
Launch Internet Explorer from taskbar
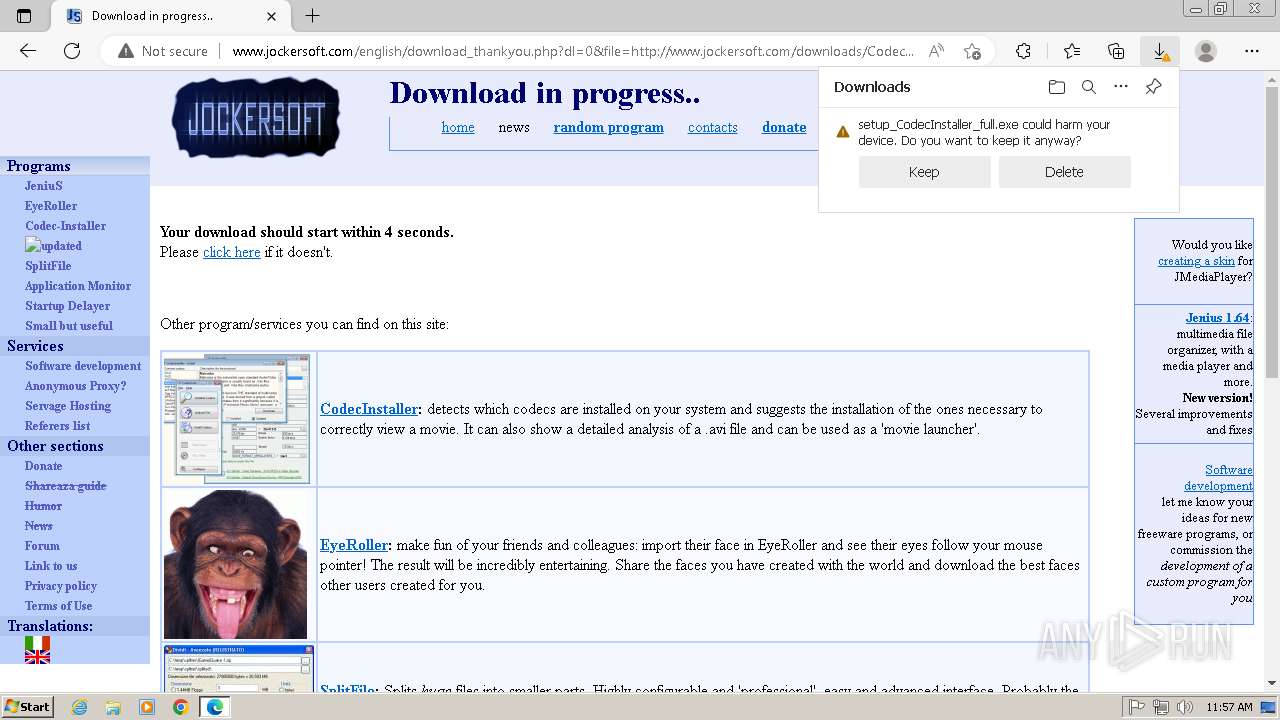tap(79, 707)
